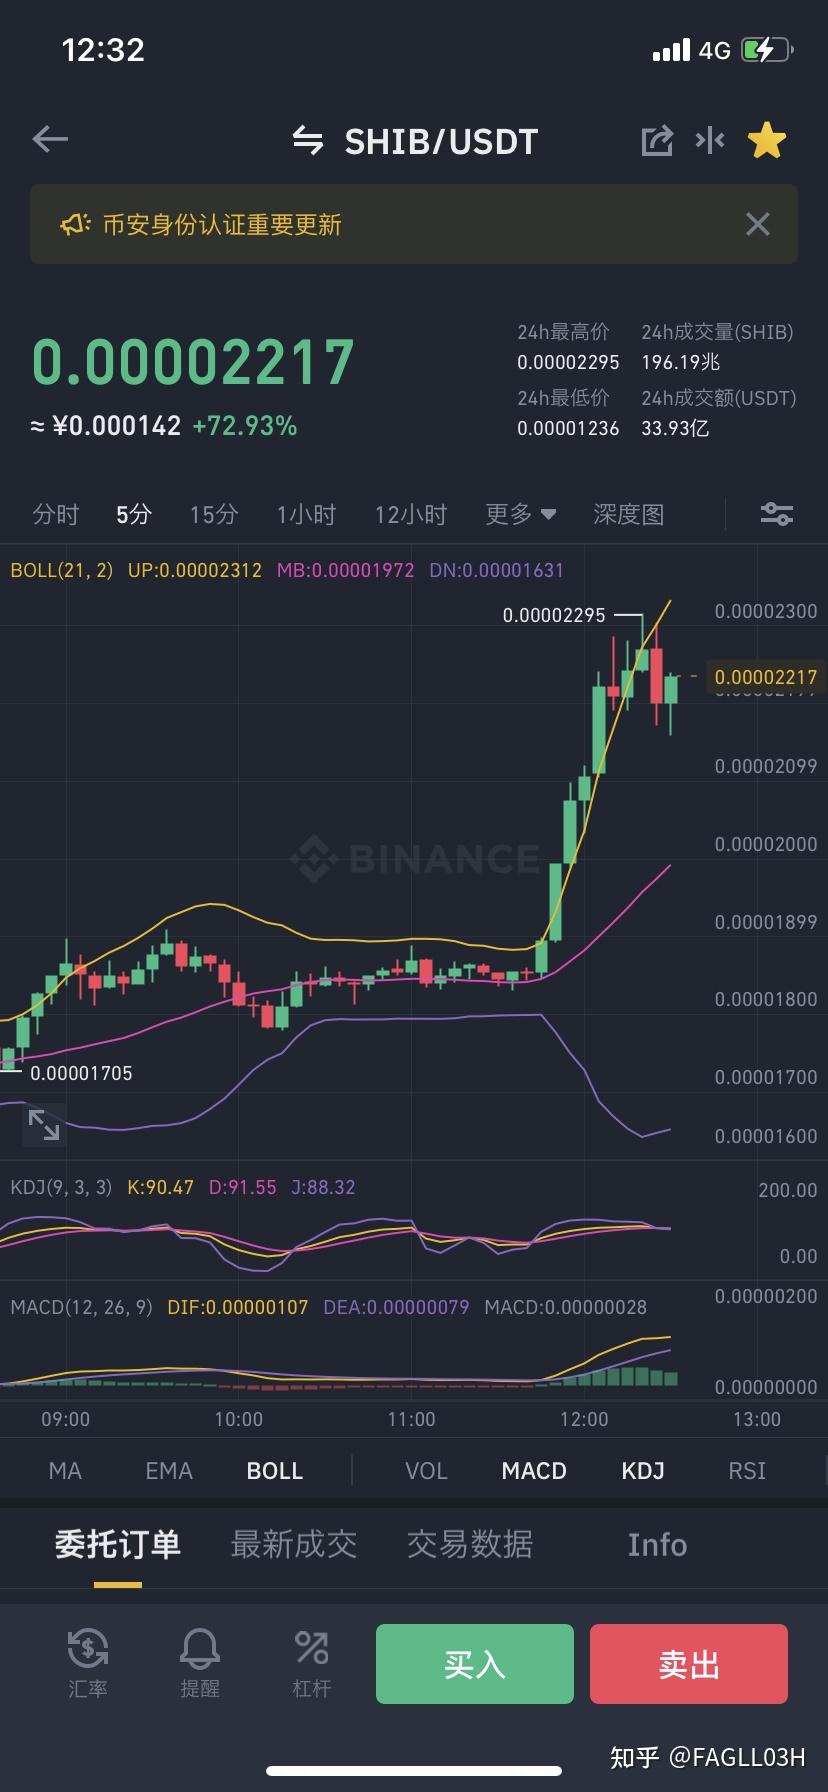This screenshot has width=828, height=1792.
Task: Tap the 提醒 alert bell icon
Action: tap(199, 1648)
